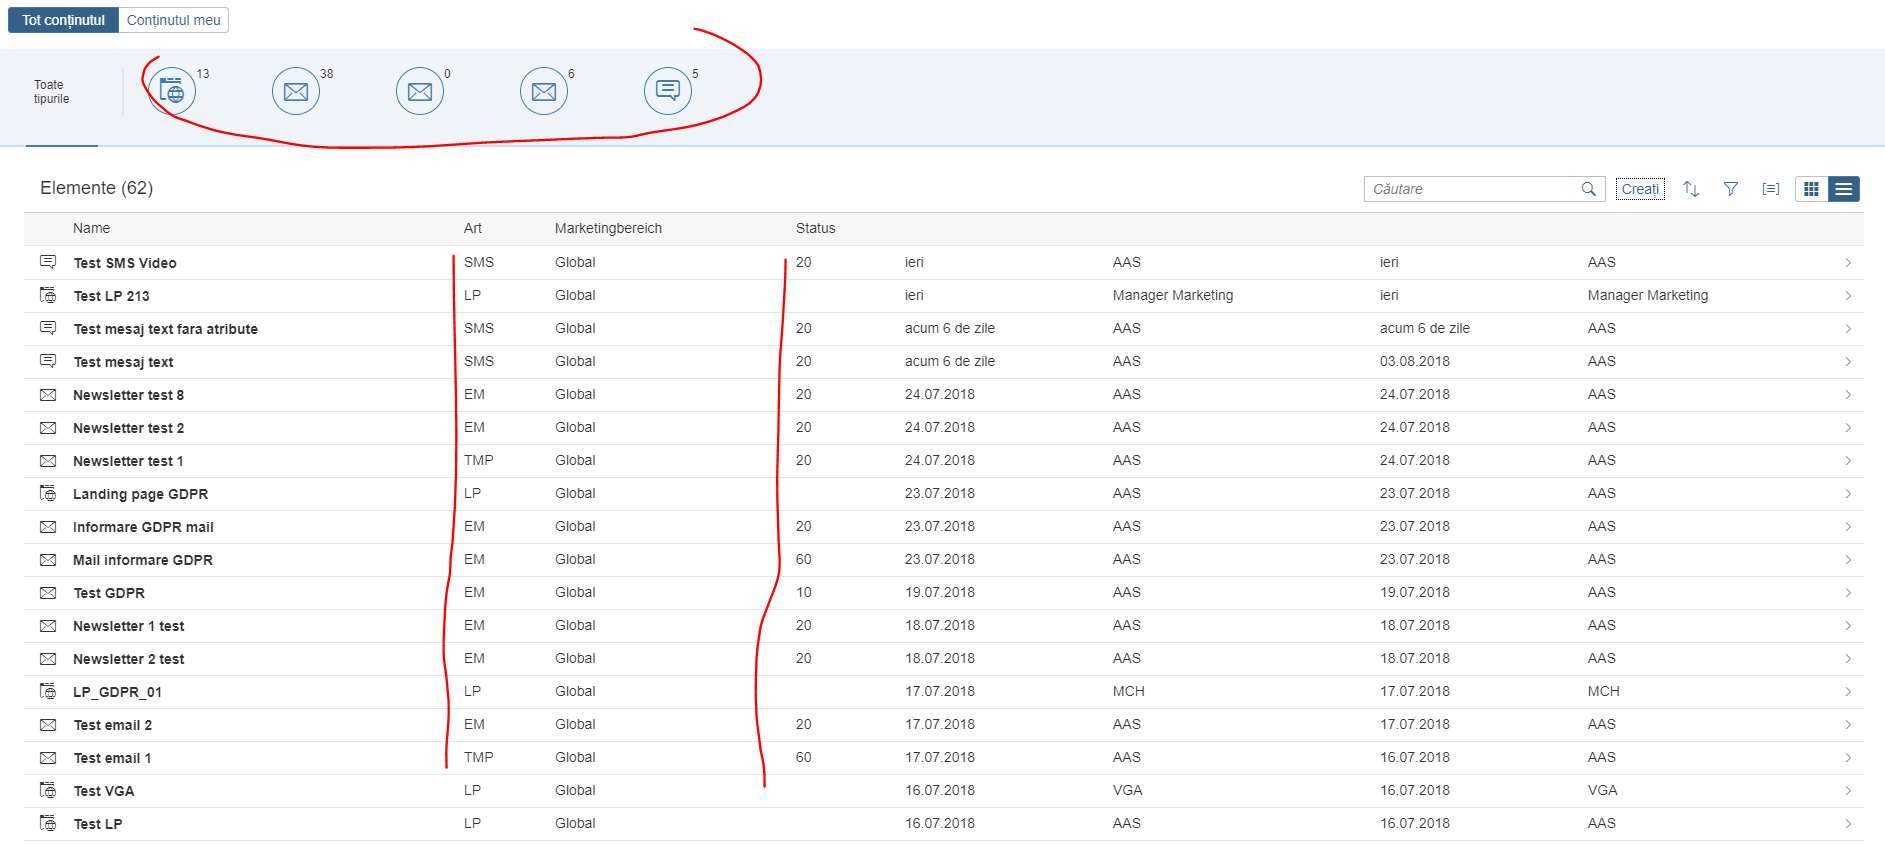1885x846 pixels.
Task: Expand the Test SMS Video row arrow
Action: pos(1848,263)
